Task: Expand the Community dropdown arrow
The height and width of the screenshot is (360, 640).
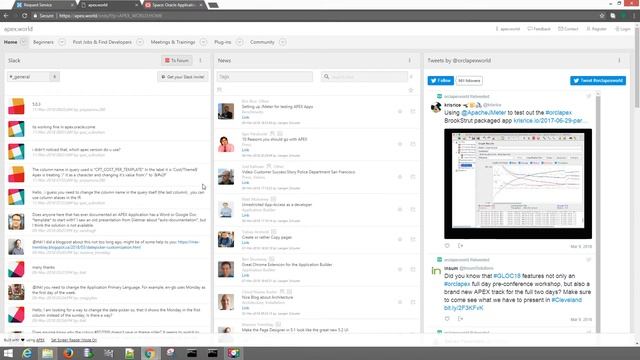Action: tap(282, 42)
